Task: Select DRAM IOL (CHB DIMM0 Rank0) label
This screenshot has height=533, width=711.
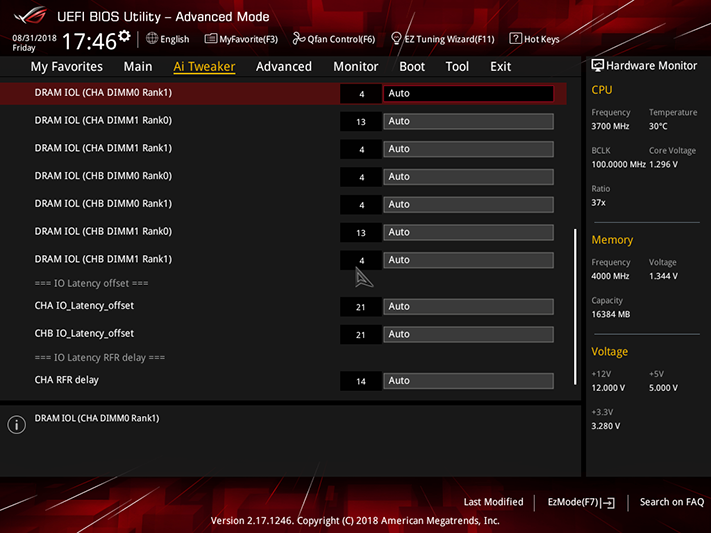Action: (103, 176)
